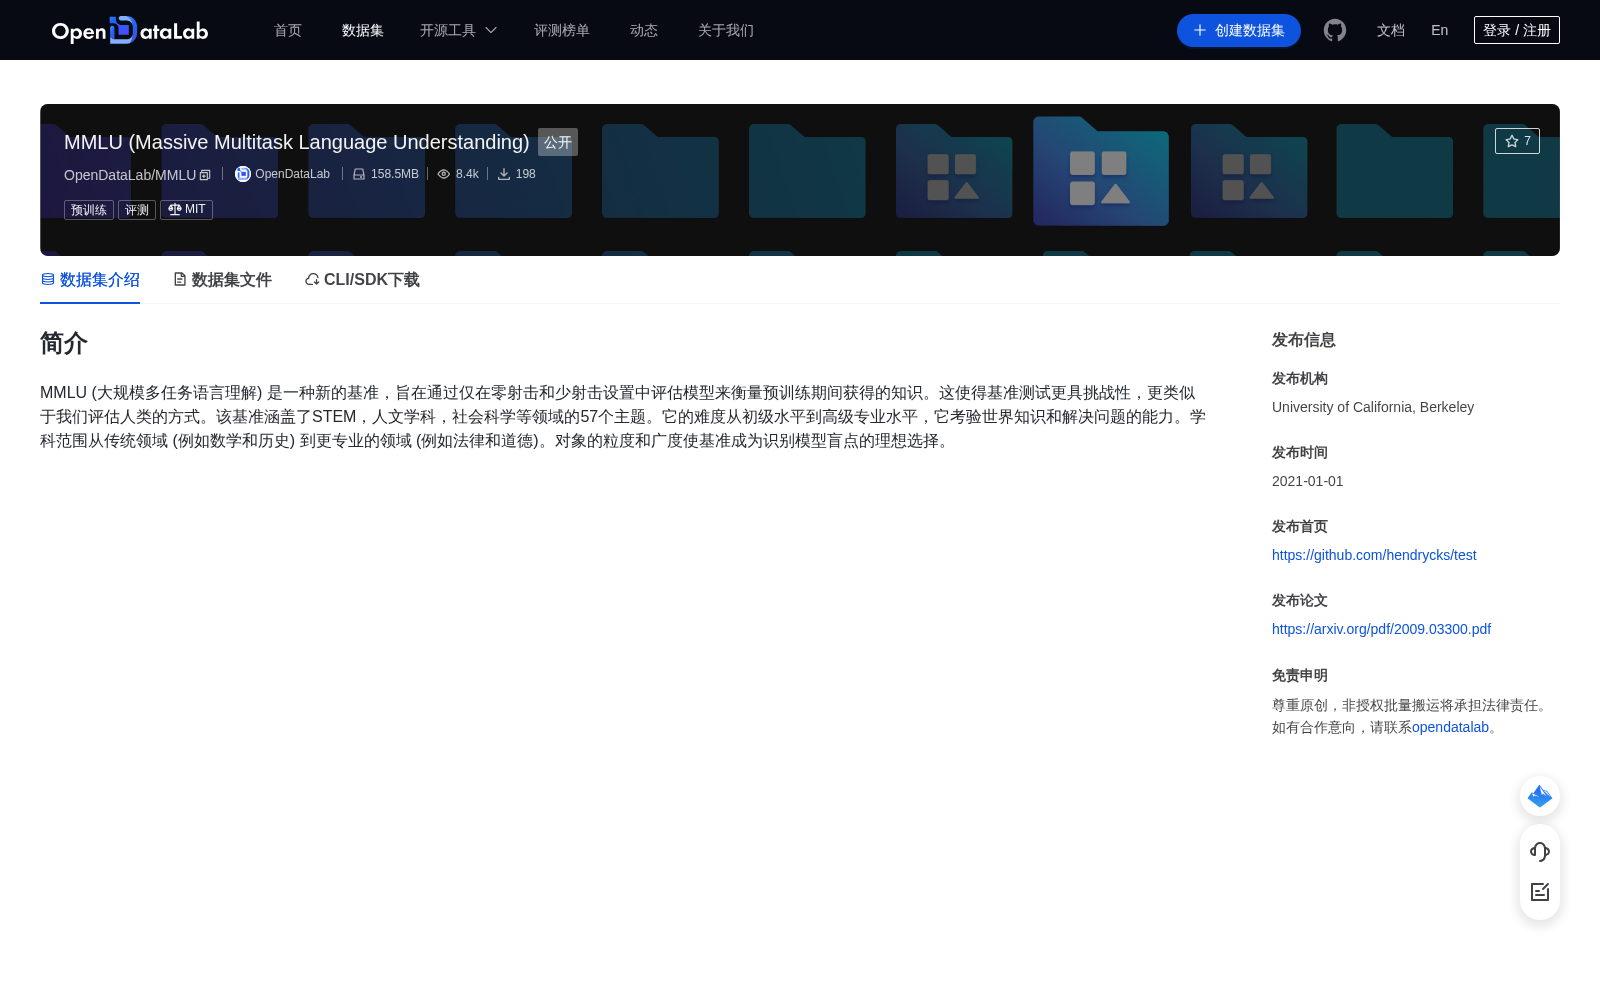Click the download count icon 198
This screenshot has height=1000, width=1600.
(504, 174)
